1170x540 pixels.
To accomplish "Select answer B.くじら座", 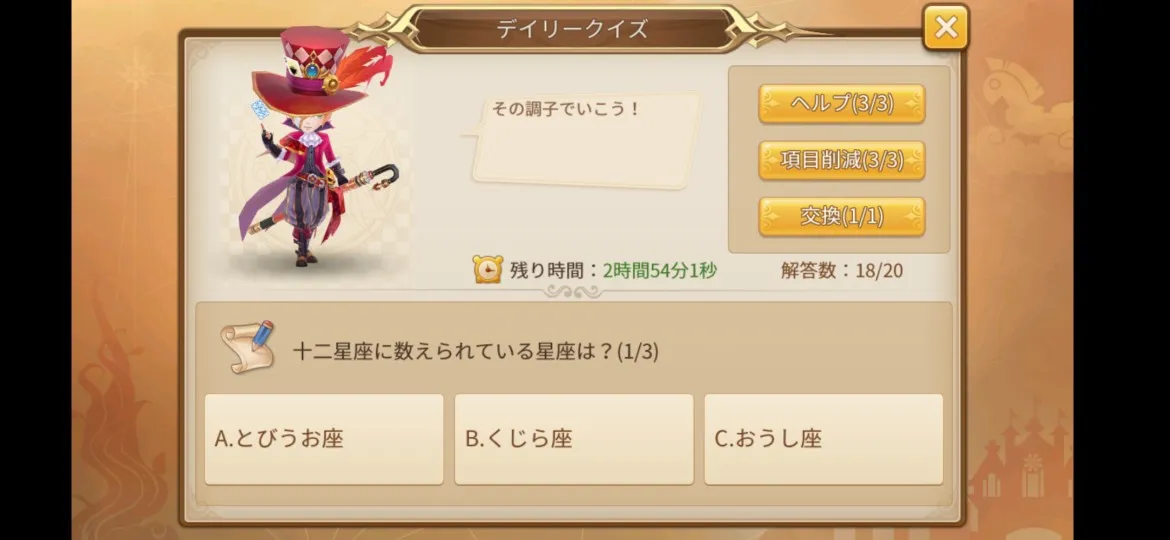I will coord(574,439).
